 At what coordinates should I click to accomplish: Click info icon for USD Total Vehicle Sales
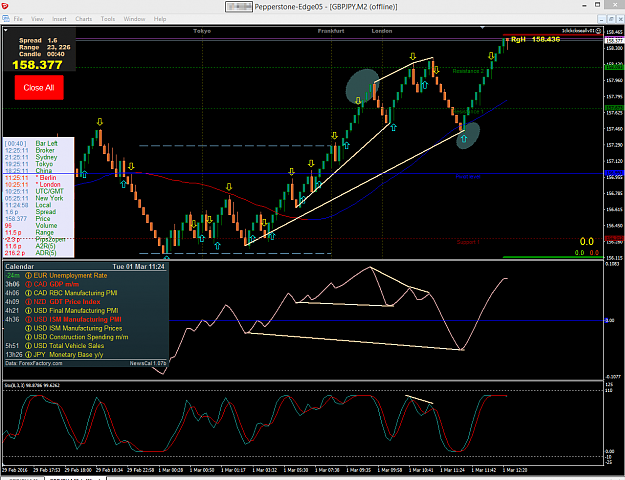(28, 346)
